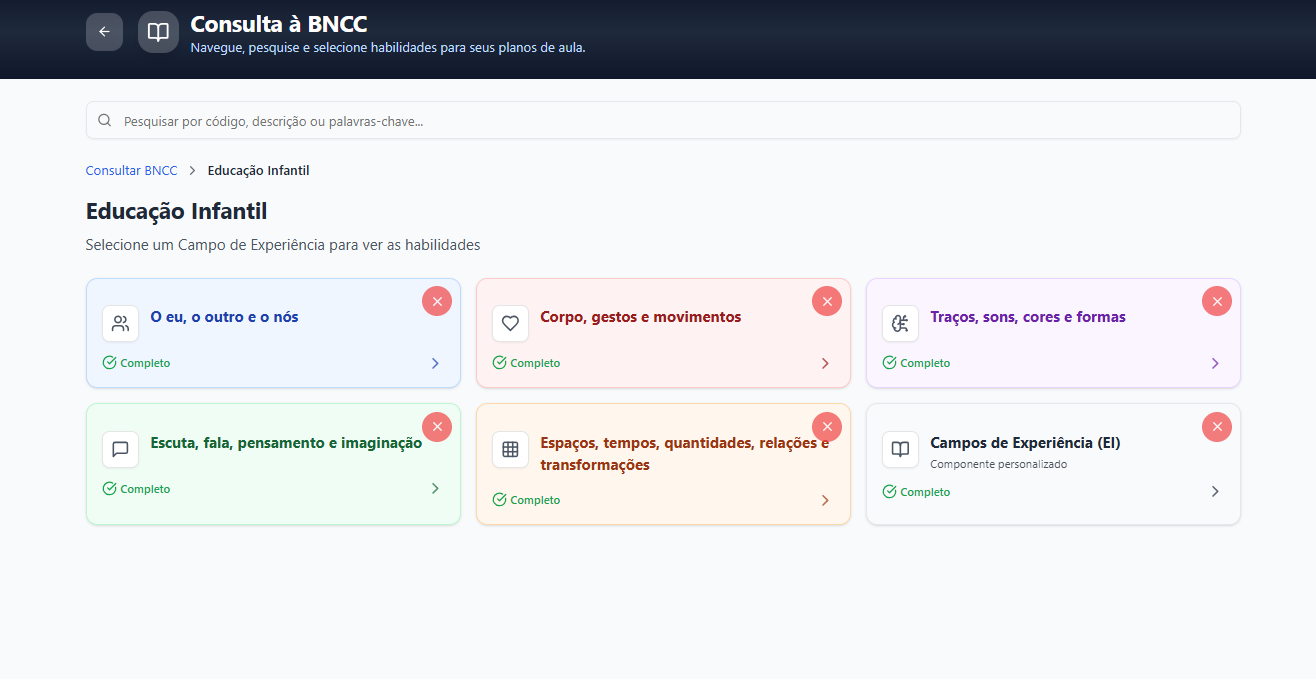Remove the Traços, sons, cores e formas card
The image size is (1316, 679).
(x=1217, y=301)
